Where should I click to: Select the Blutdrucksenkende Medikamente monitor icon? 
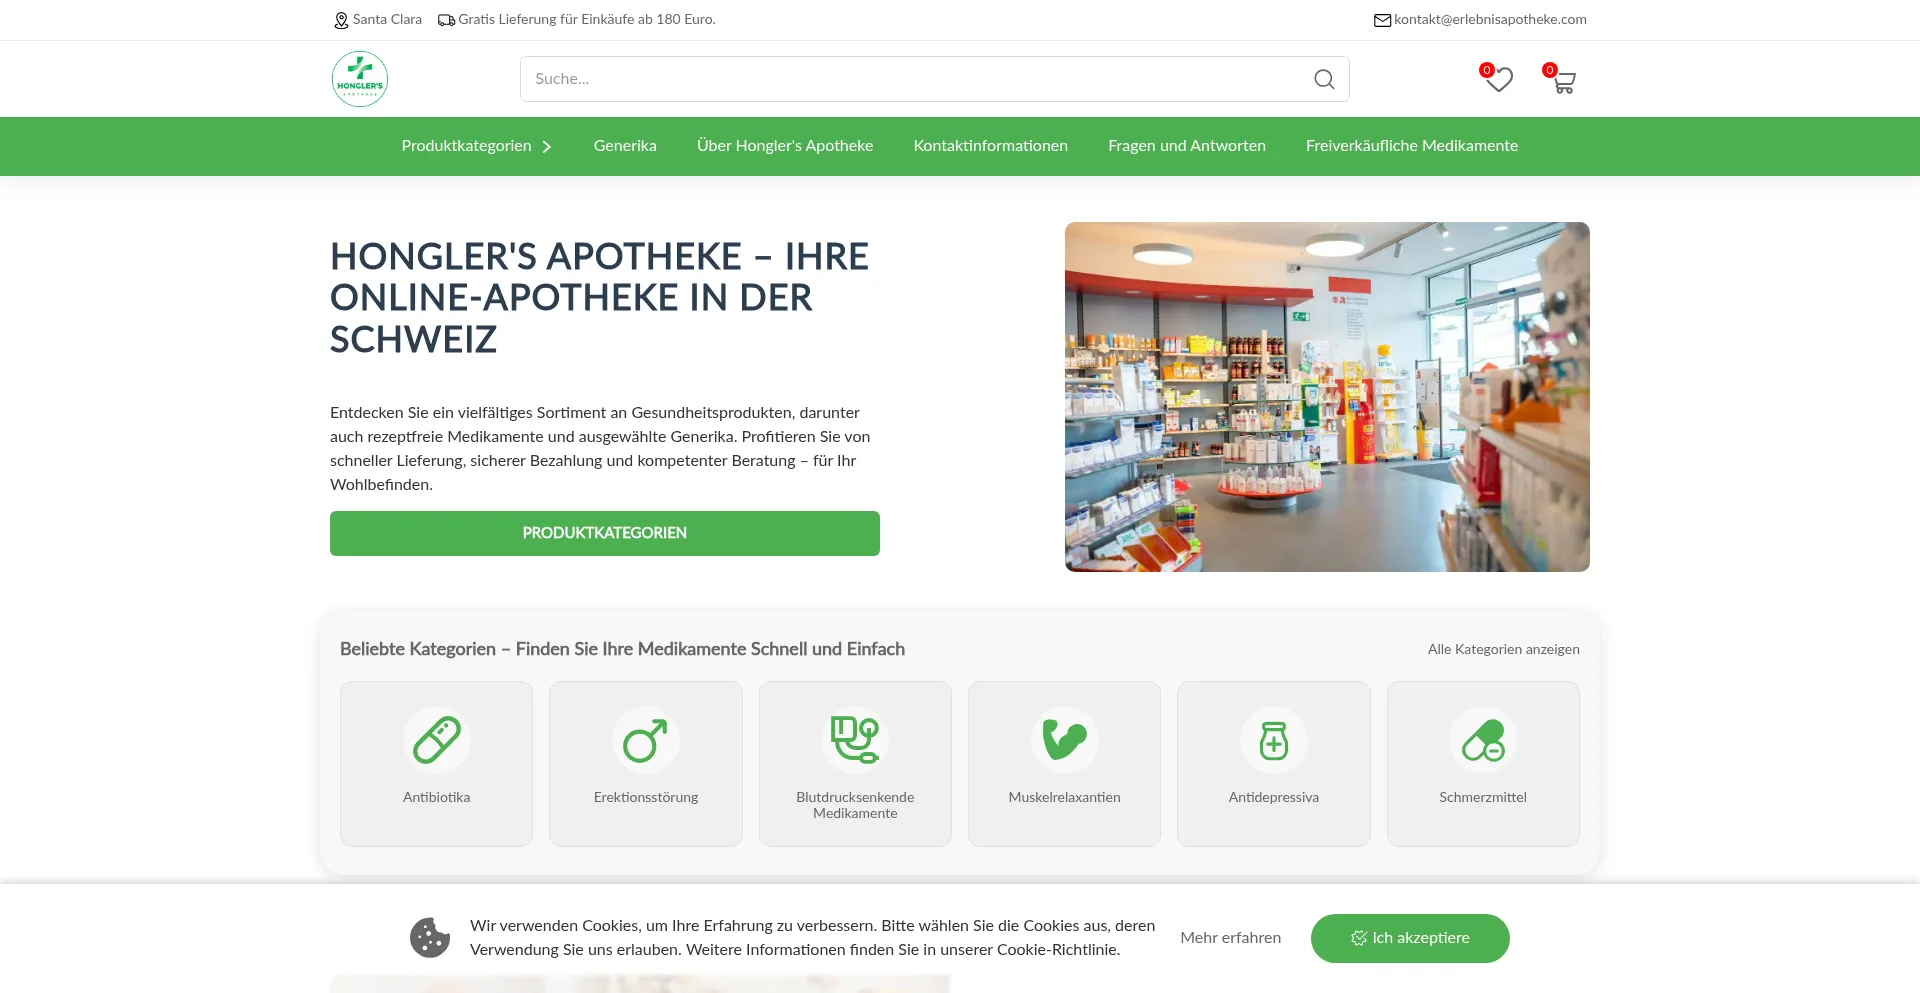click(855, 740)
